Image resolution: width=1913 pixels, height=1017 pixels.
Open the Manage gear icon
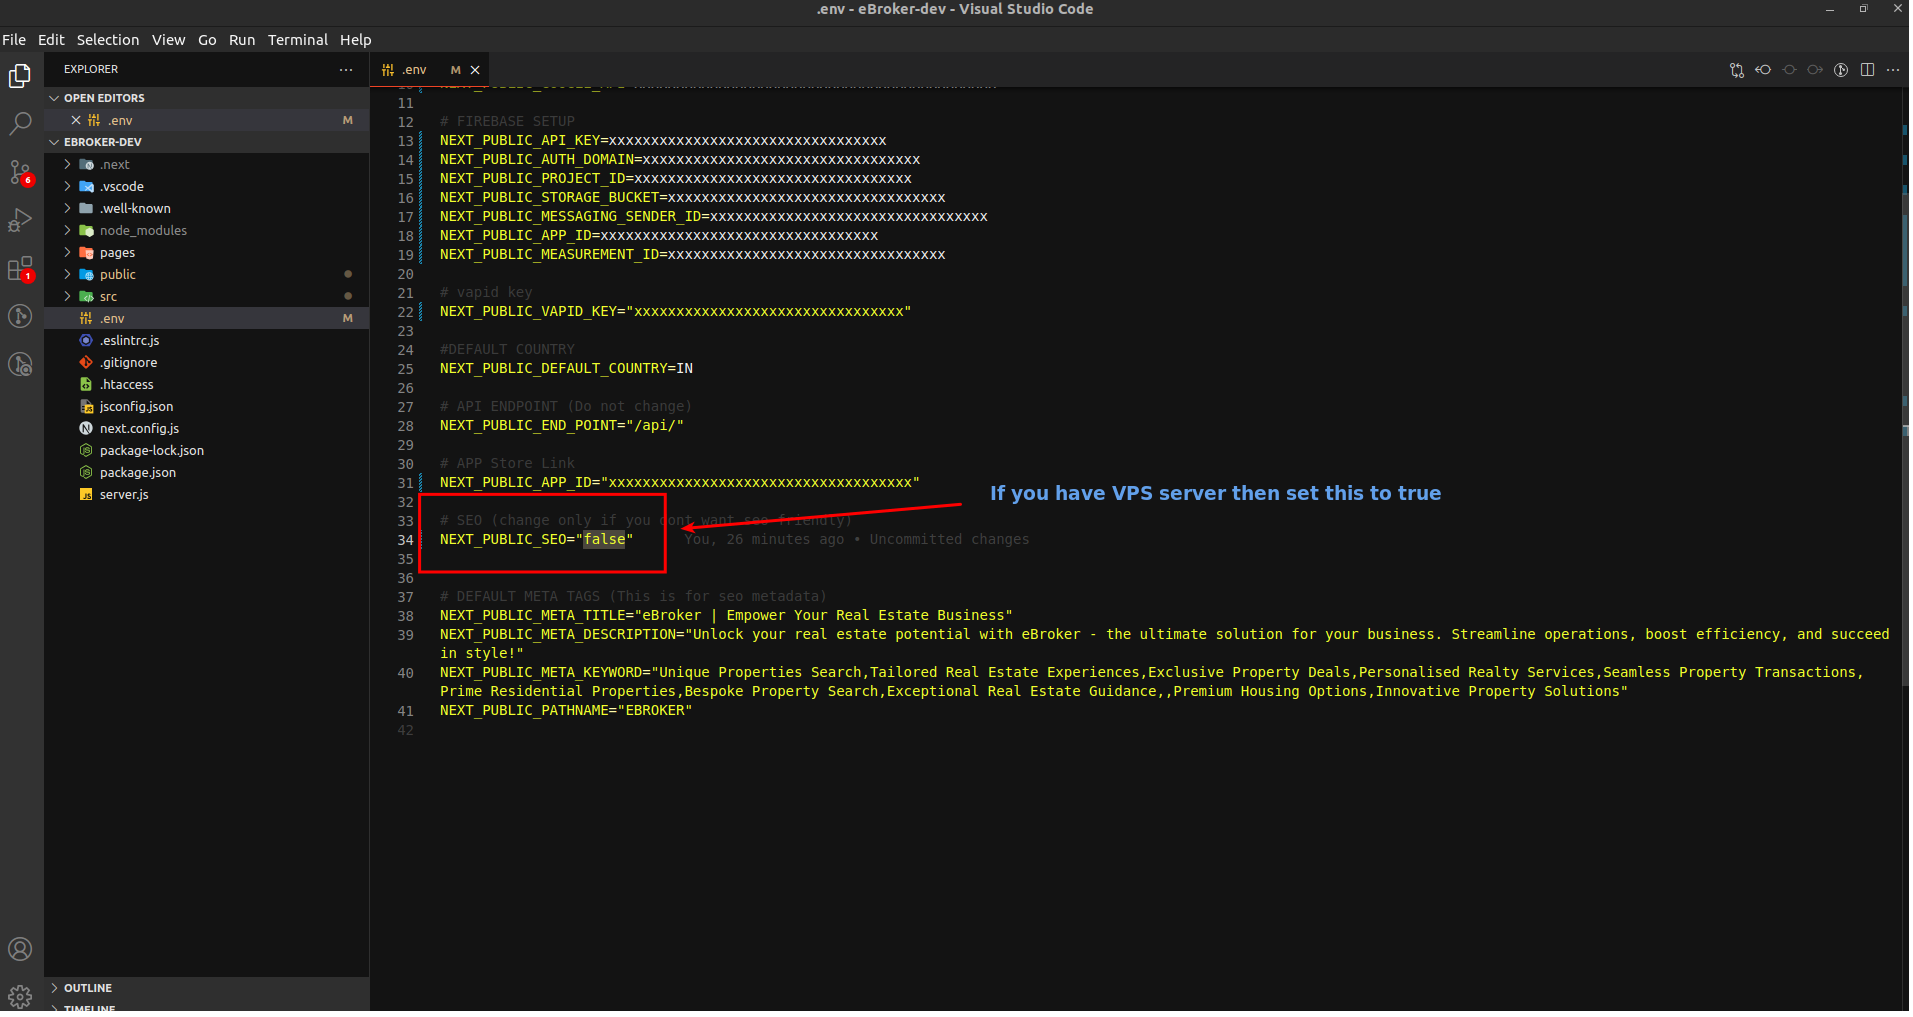pos(20,996)
